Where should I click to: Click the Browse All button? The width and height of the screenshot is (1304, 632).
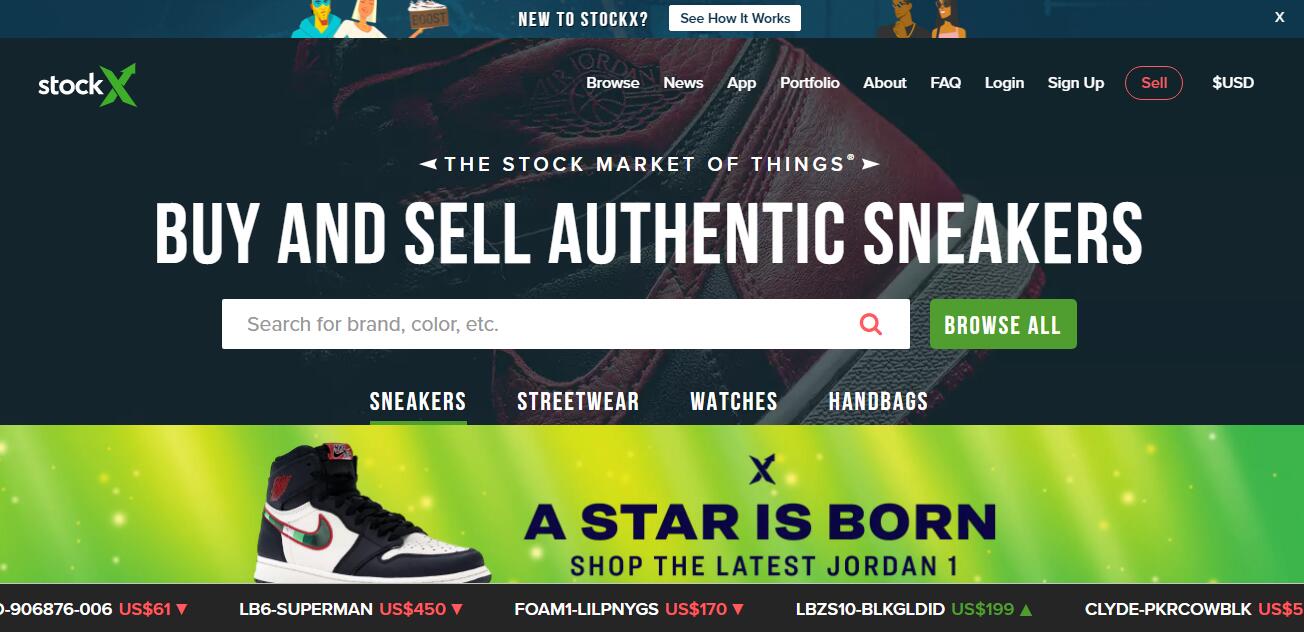pyautogui.click(x=1003, y=324)
